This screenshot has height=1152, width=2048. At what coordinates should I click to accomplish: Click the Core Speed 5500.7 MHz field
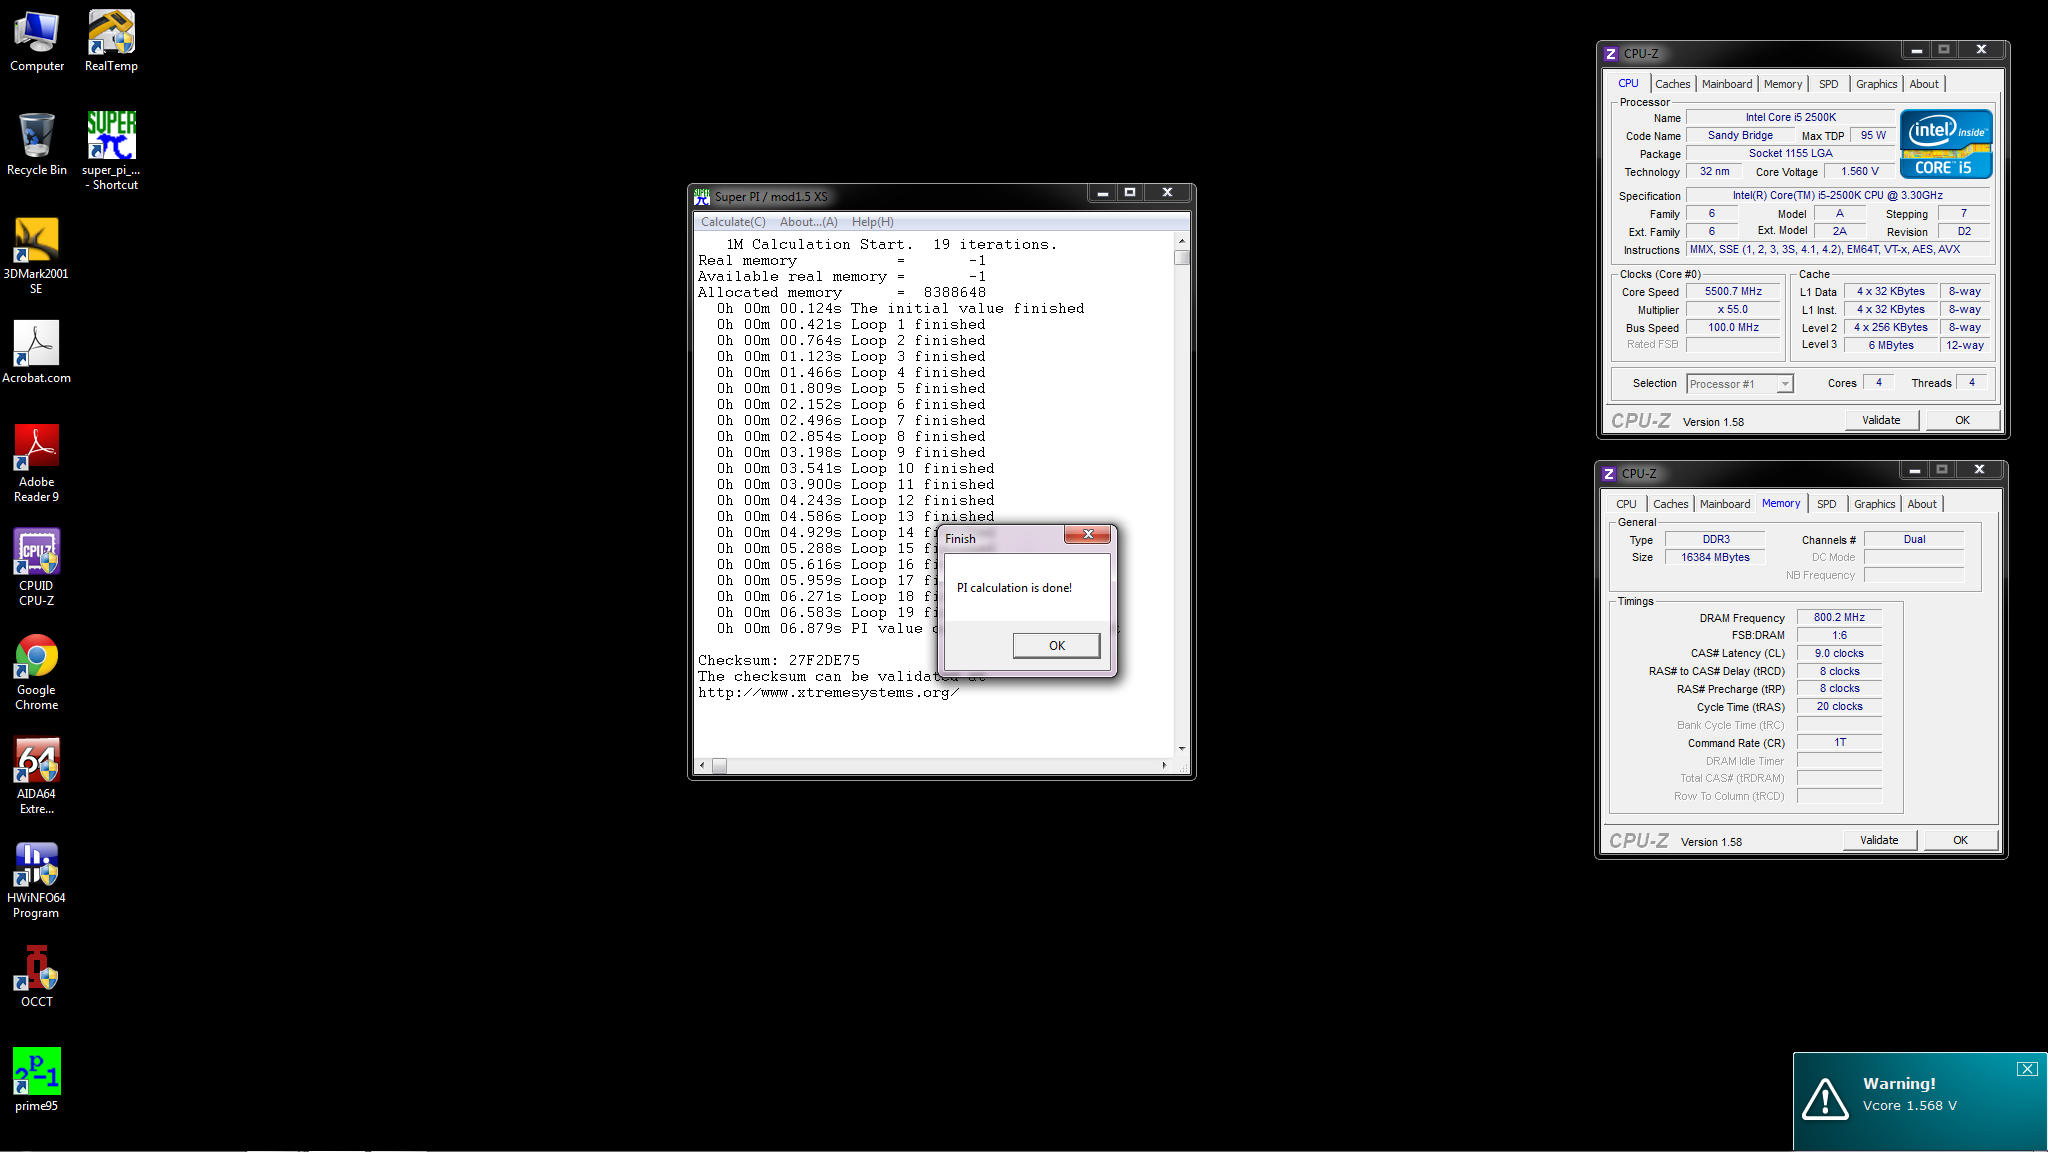click(1733, 292)
